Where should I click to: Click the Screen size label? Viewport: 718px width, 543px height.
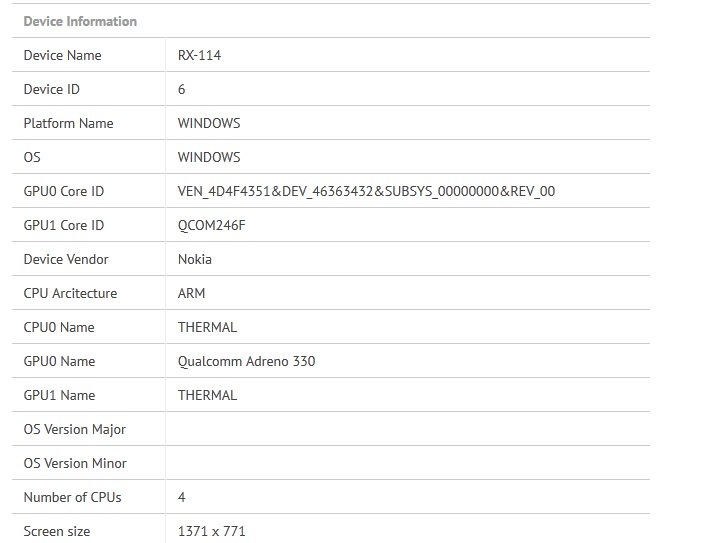point(57,531)
